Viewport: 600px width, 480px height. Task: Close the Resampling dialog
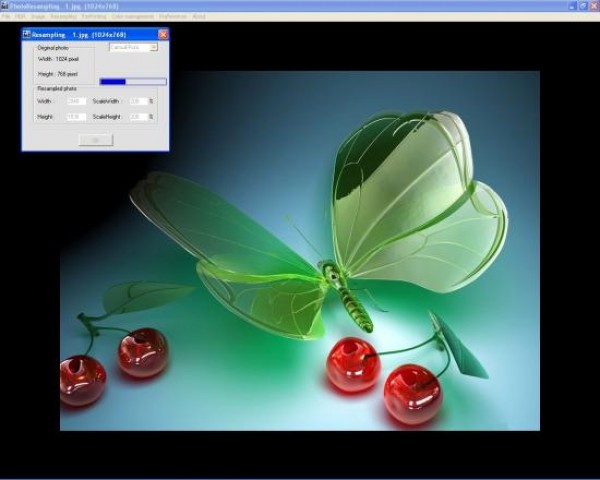click(163, 34)
